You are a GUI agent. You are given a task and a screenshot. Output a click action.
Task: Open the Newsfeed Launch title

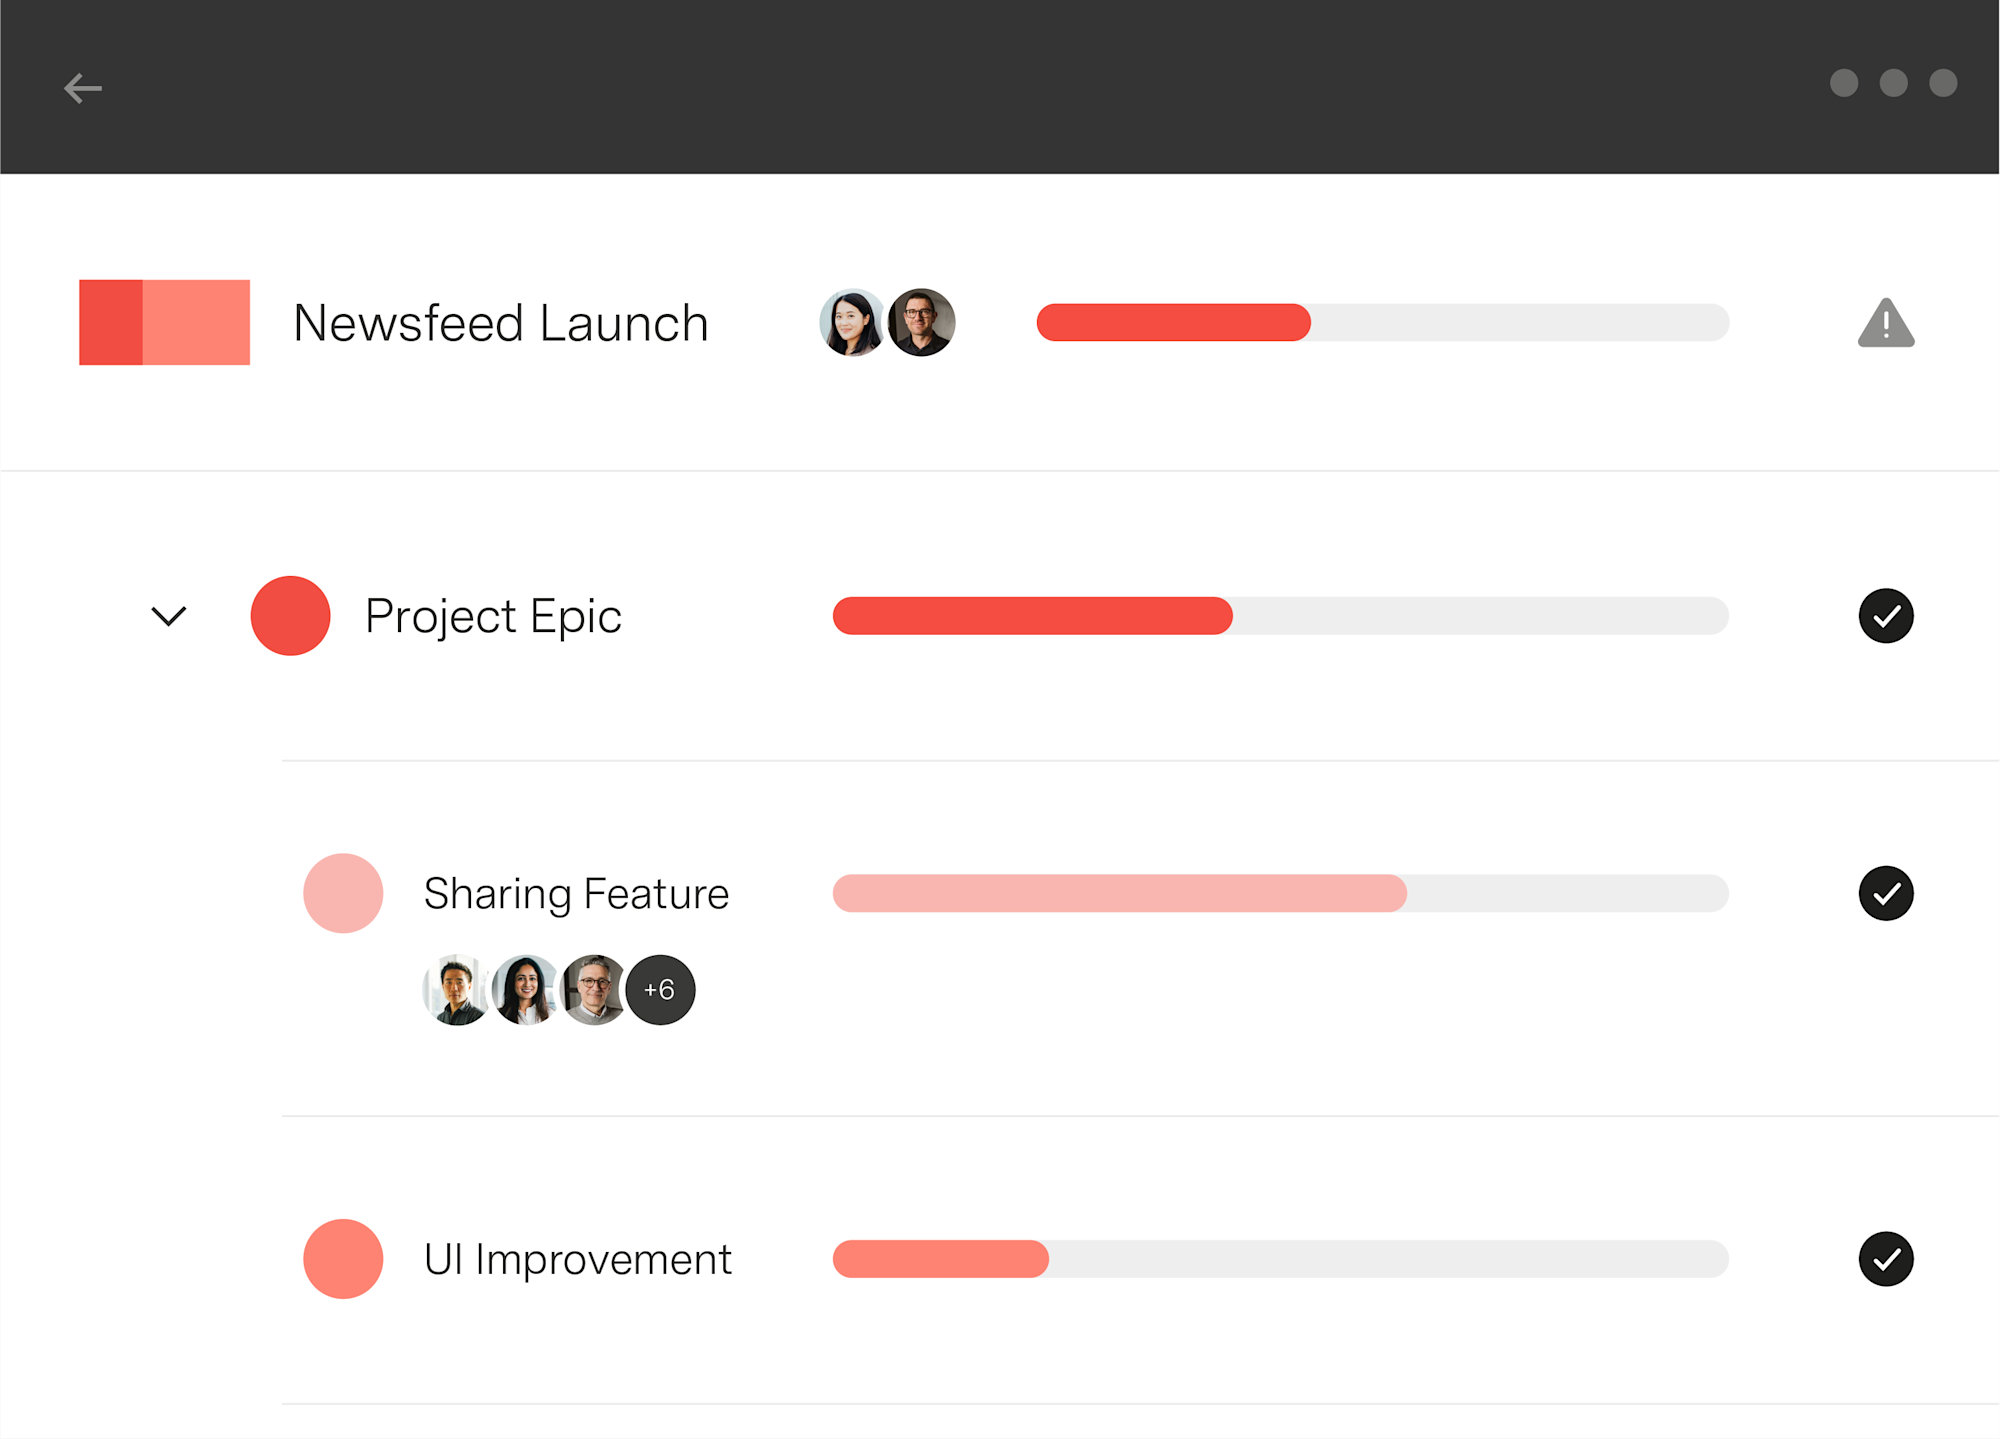click(x=501, y=323)
